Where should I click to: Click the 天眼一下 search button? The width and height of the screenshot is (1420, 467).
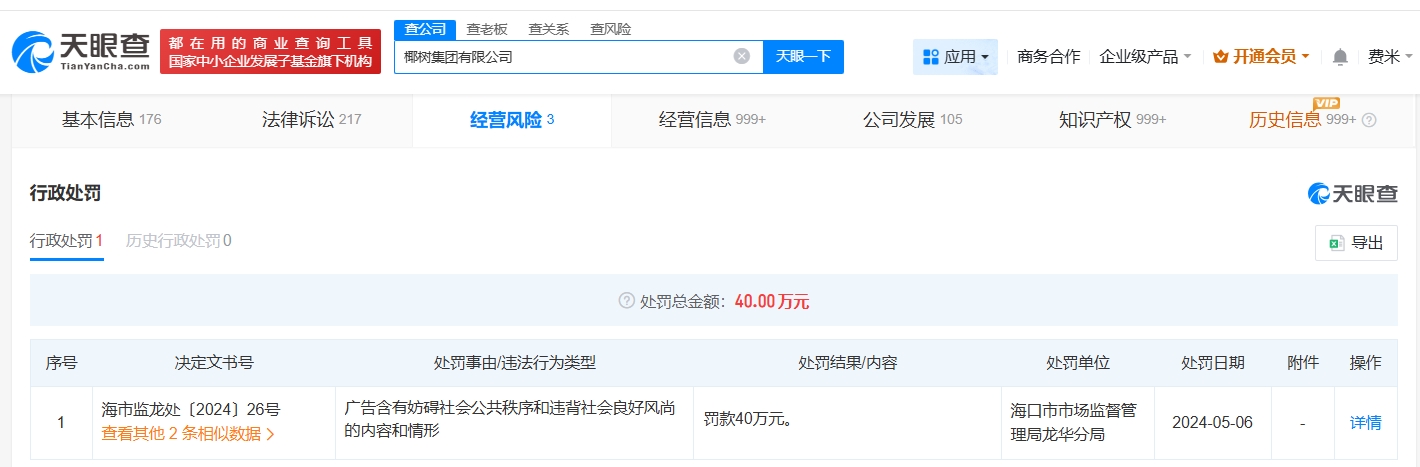click(803, 56)
